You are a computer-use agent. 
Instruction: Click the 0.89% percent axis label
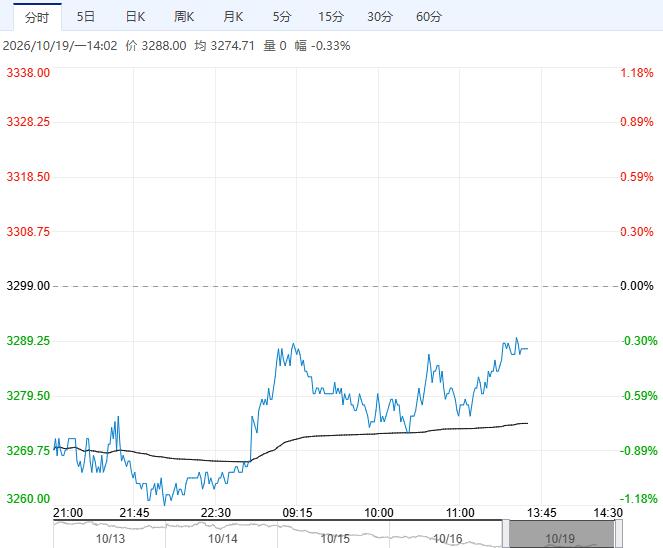point(637,122)
